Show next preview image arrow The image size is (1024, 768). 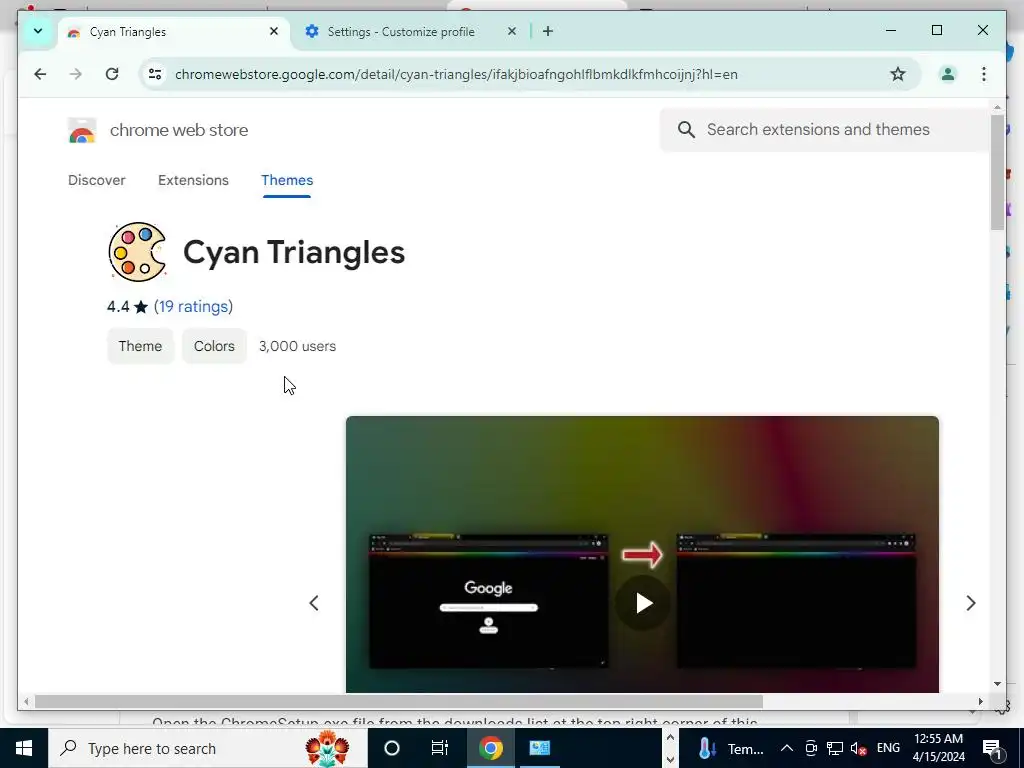click(x=971, y=603)
